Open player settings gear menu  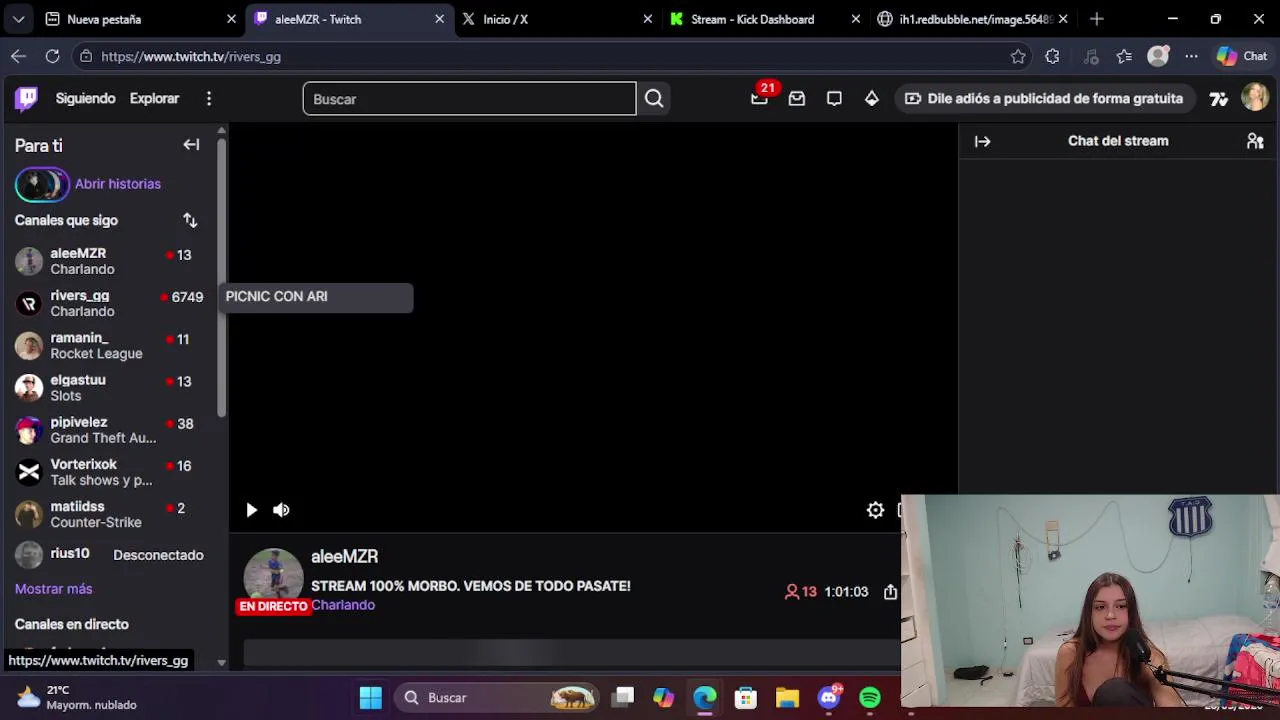[x=875, y=510]
